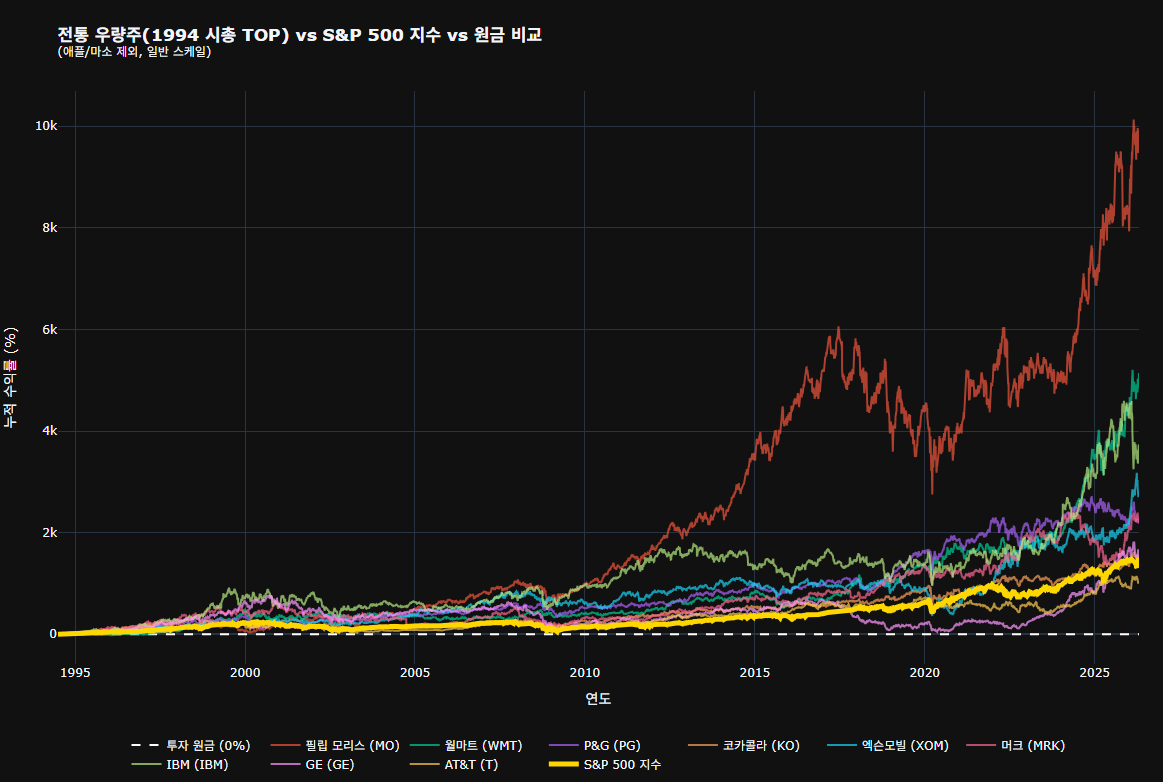
Task: Toggle 월마트 (WMT) legend entry
Action: click(x=466, y=746)
